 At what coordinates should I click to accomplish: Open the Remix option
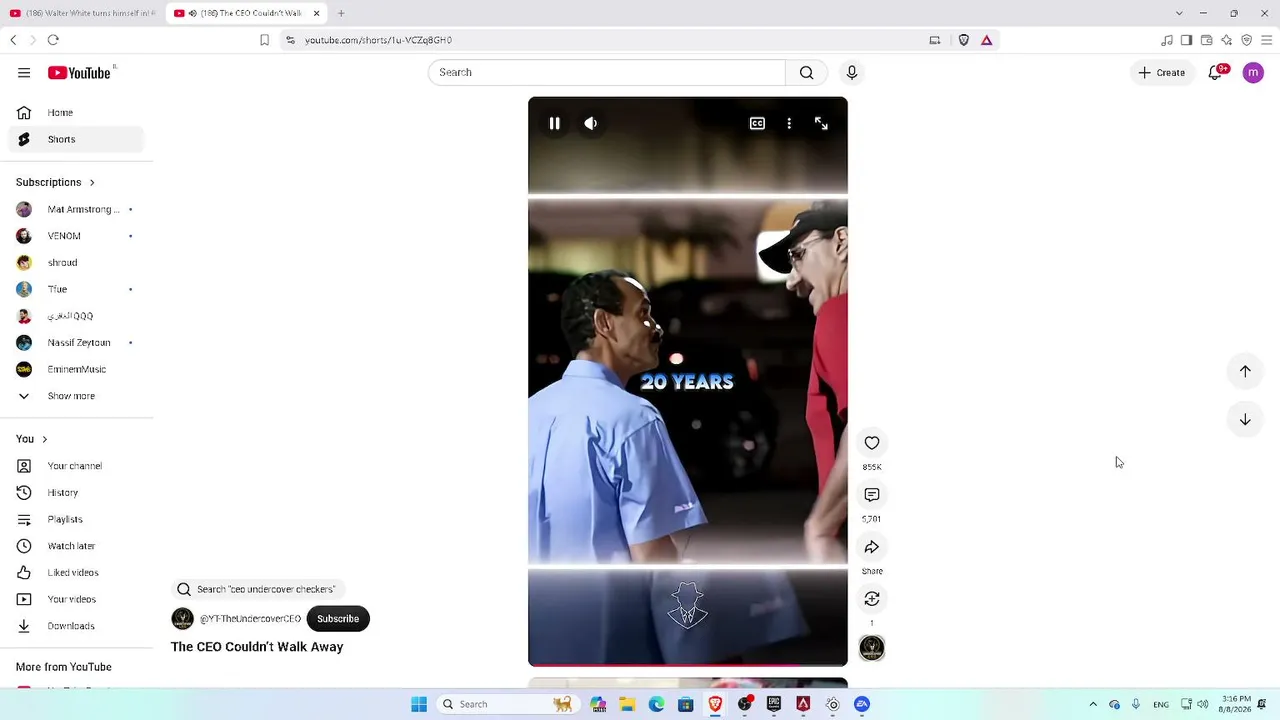pyautogui.click(x=872, y=598)
